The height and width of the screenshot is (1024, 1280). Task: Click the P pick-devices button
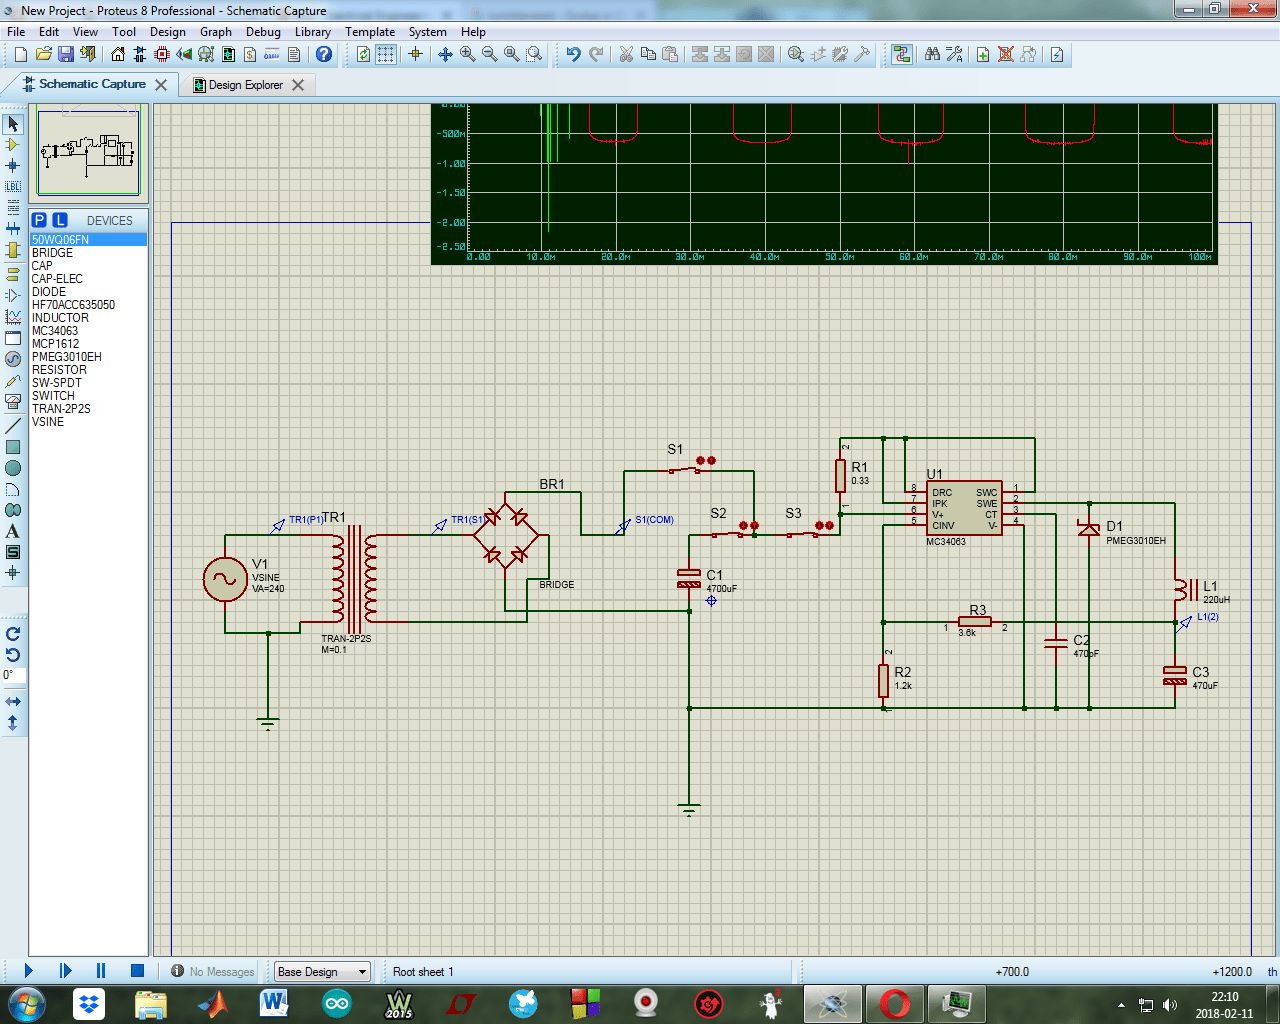pos(39,219)
